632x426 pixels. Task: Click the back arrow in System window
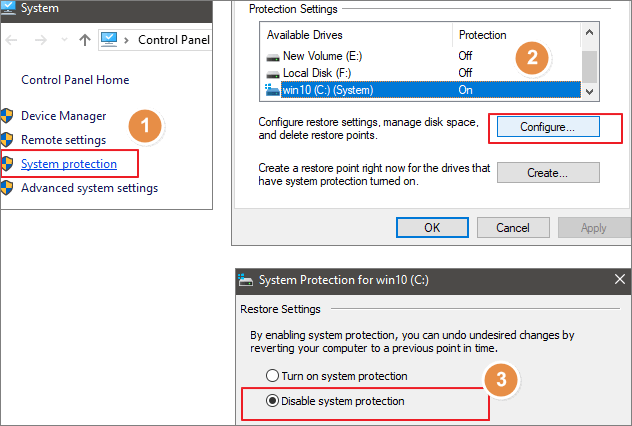(11, 40)
